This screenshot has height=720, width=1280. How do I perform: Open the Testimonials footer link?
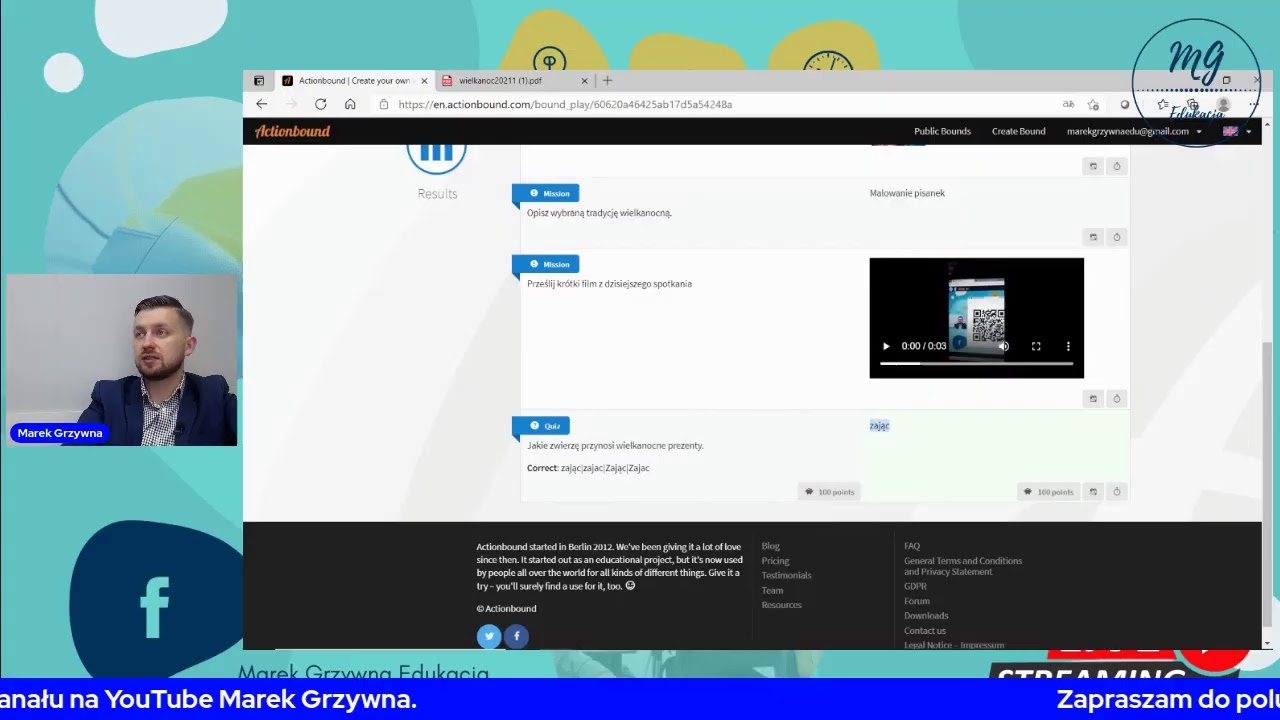786,575
